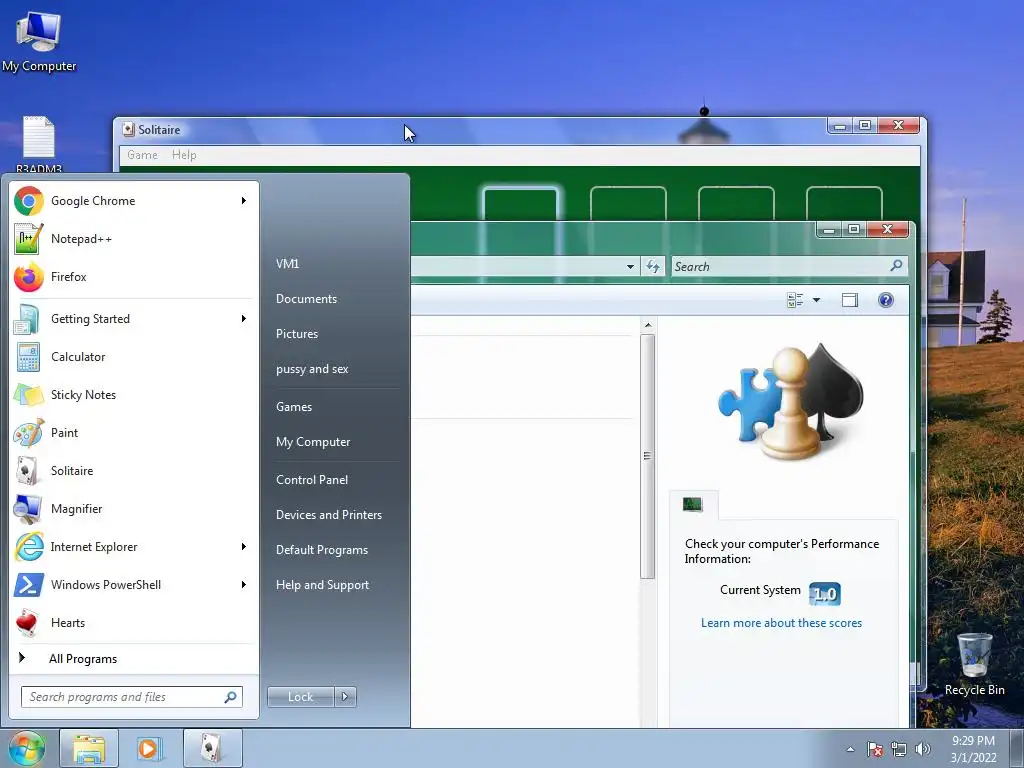Expand All Programs list

(x=133, y=659)
